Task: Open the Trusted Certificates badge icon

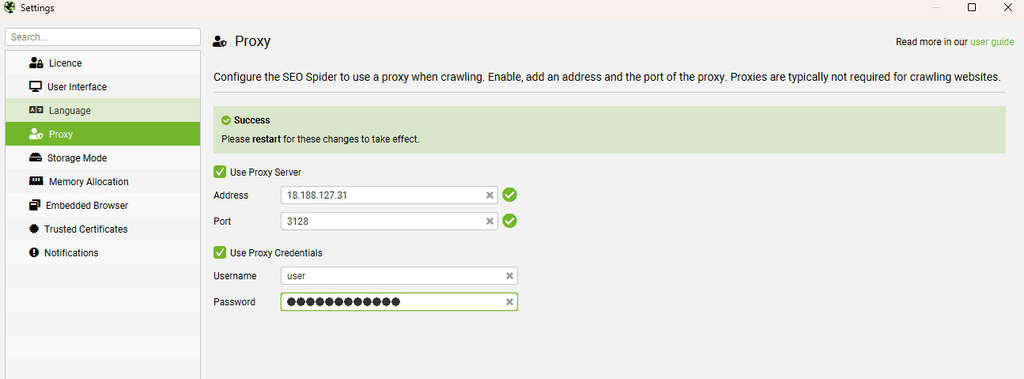Action: 34,229
